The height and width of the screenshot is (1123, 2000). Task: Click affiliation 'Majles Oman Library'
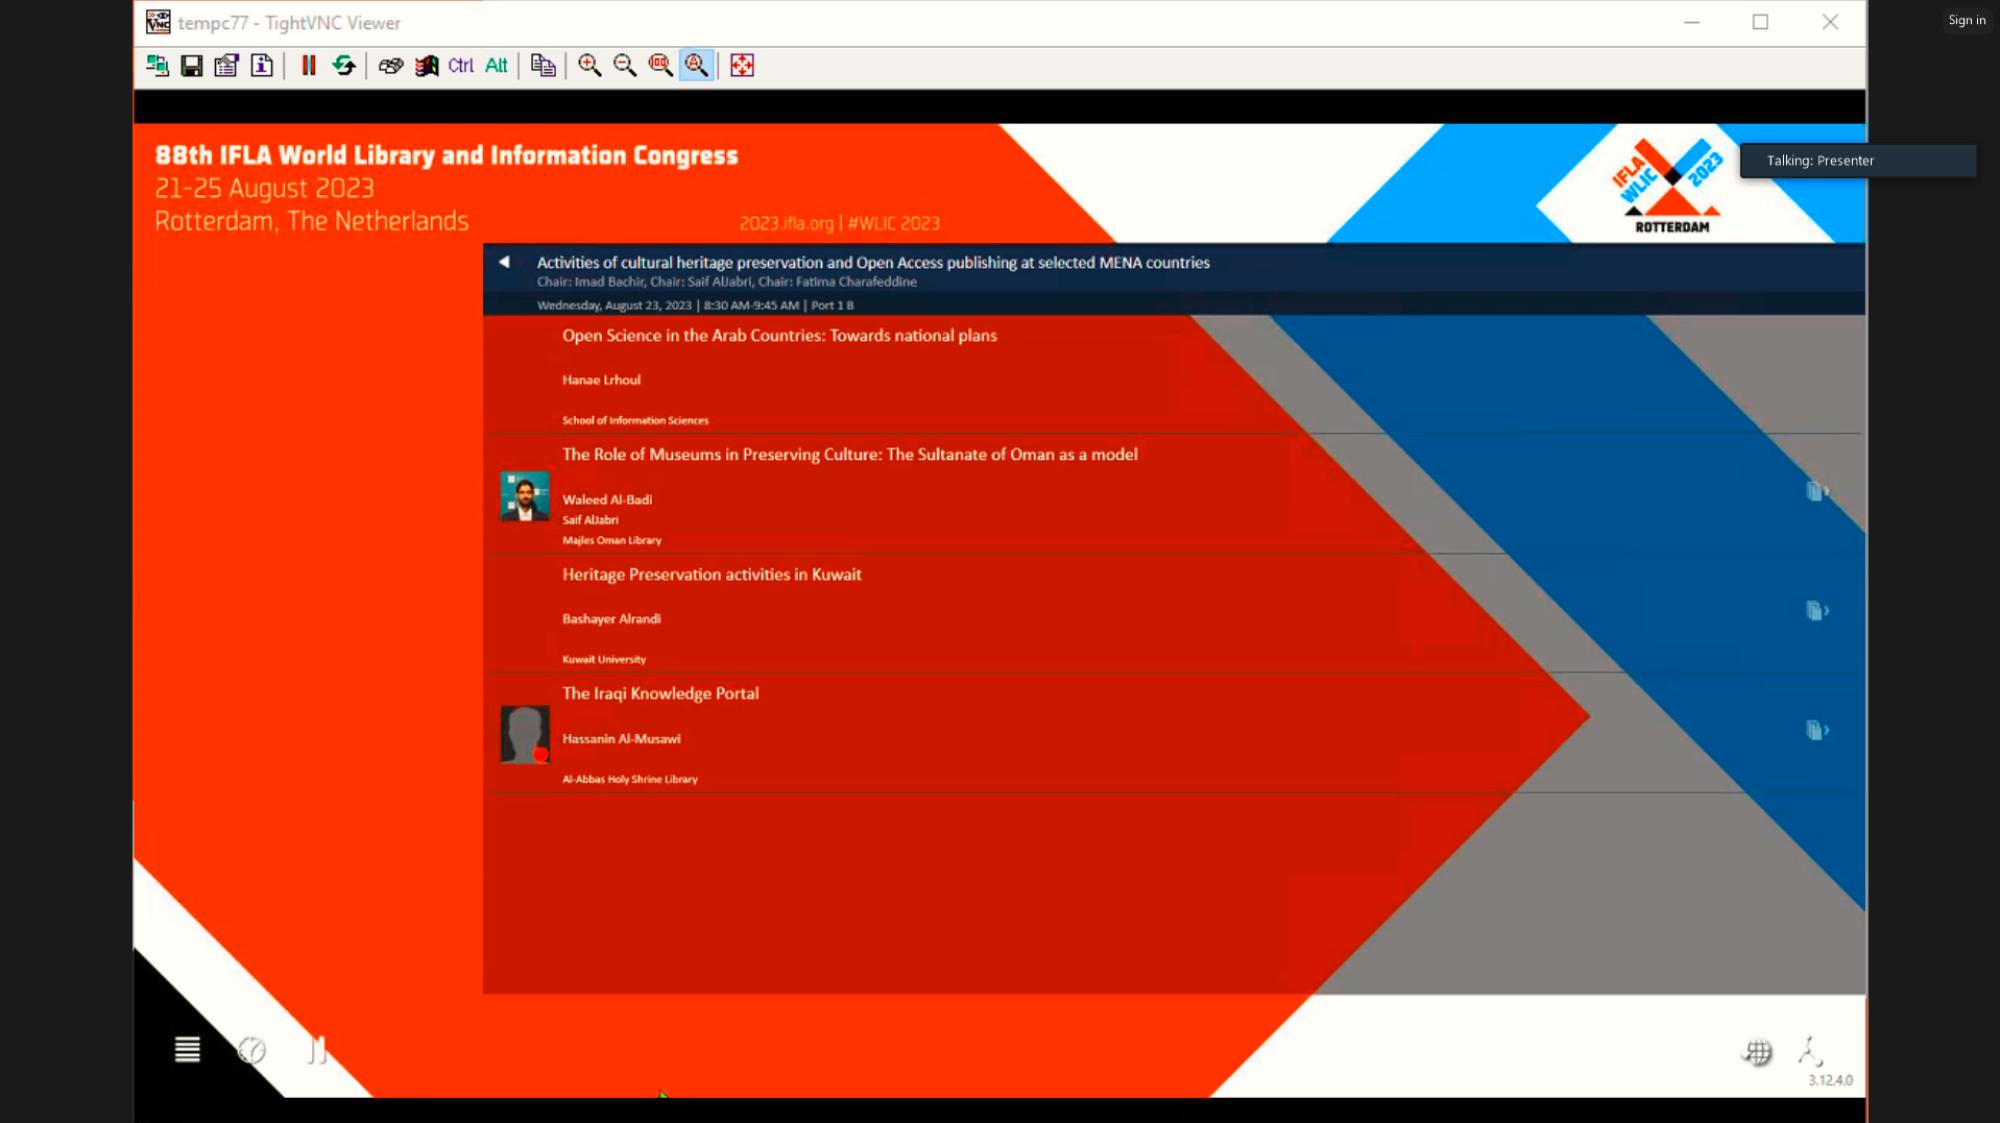click(x=611, y=540)
